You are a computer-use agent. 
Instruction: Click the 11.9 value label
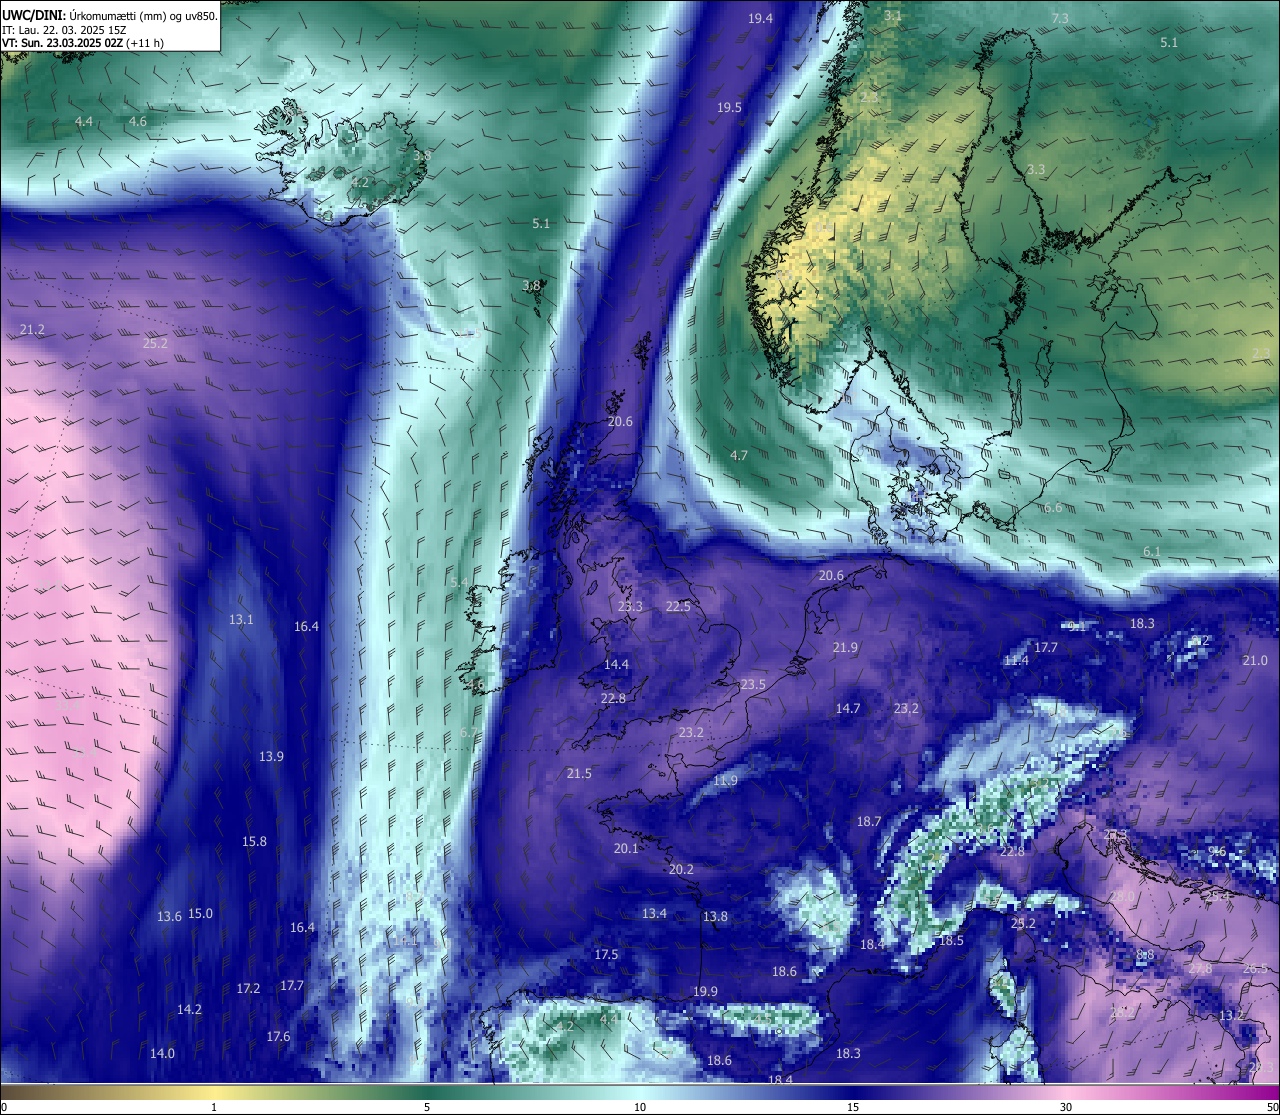[x=725, y=781]
